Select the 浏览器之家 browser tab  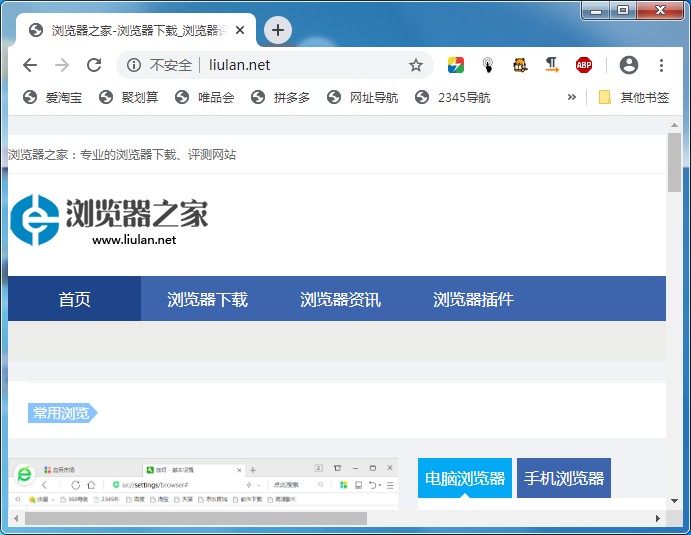(136, 30)
